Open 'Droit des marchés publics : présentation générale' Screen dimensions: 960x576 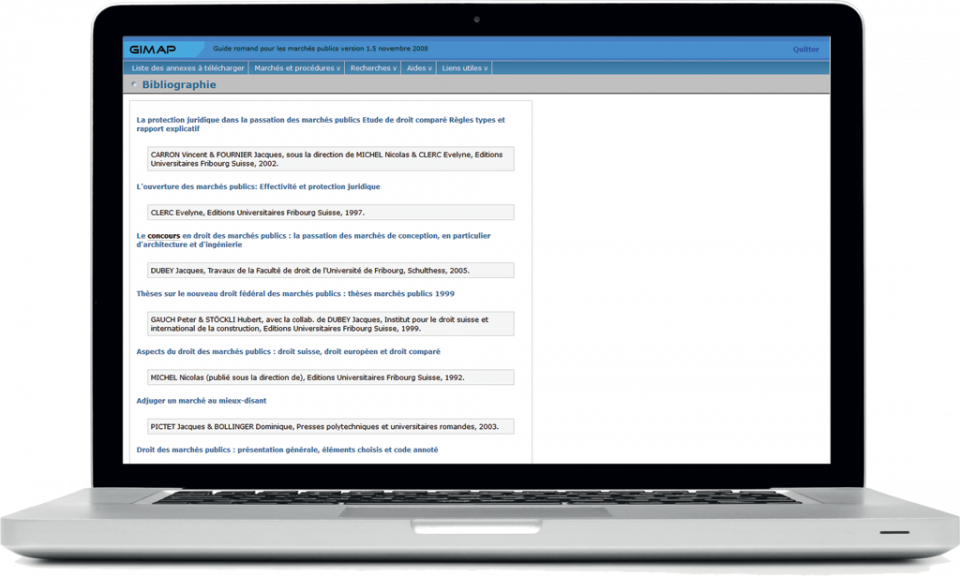[x=287, y=450]
